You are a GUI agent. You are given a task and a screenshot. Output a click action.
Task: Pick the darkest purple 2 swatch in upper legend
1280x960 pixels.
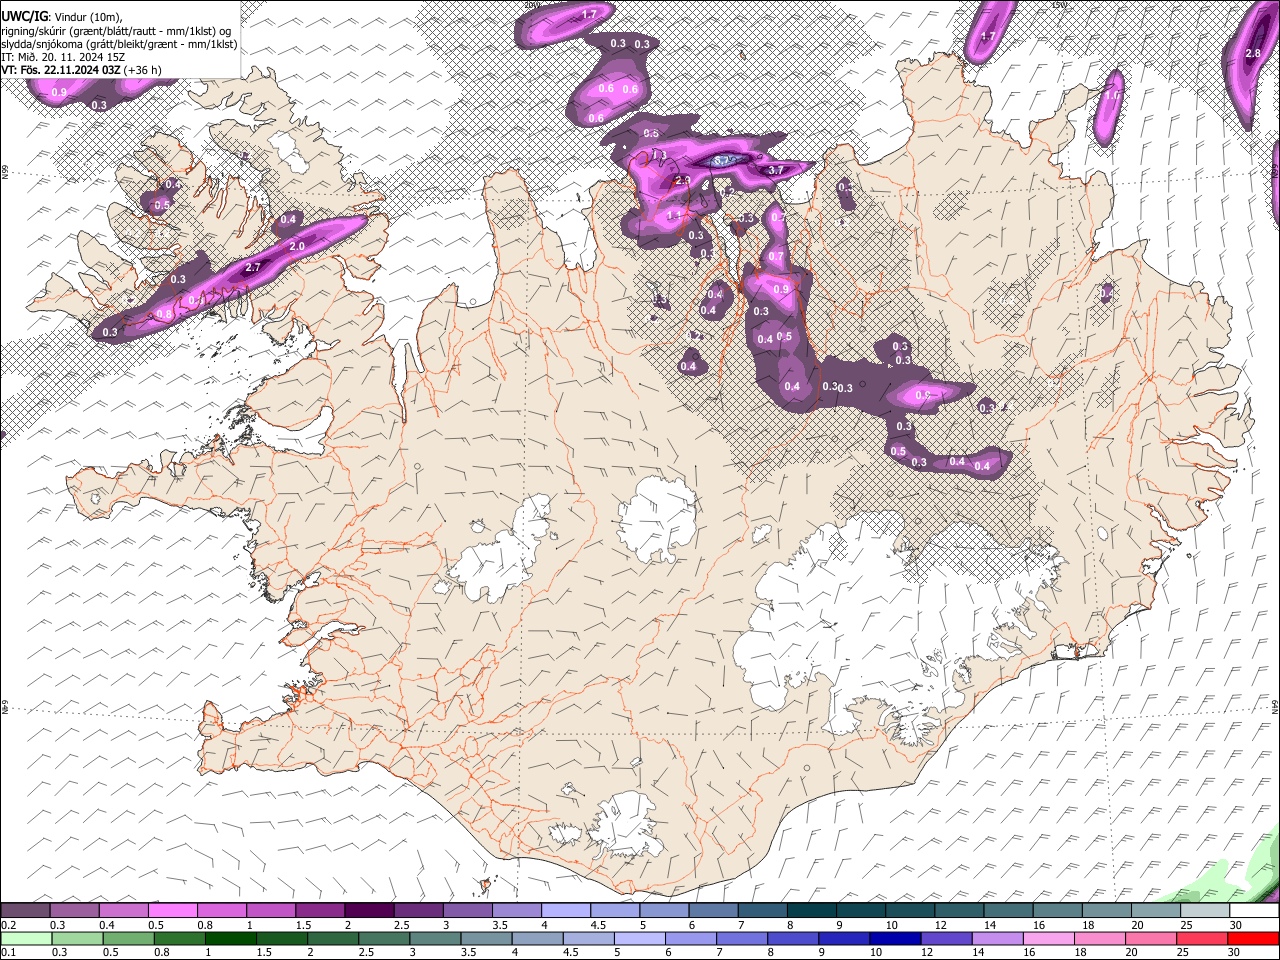point(369,910)
